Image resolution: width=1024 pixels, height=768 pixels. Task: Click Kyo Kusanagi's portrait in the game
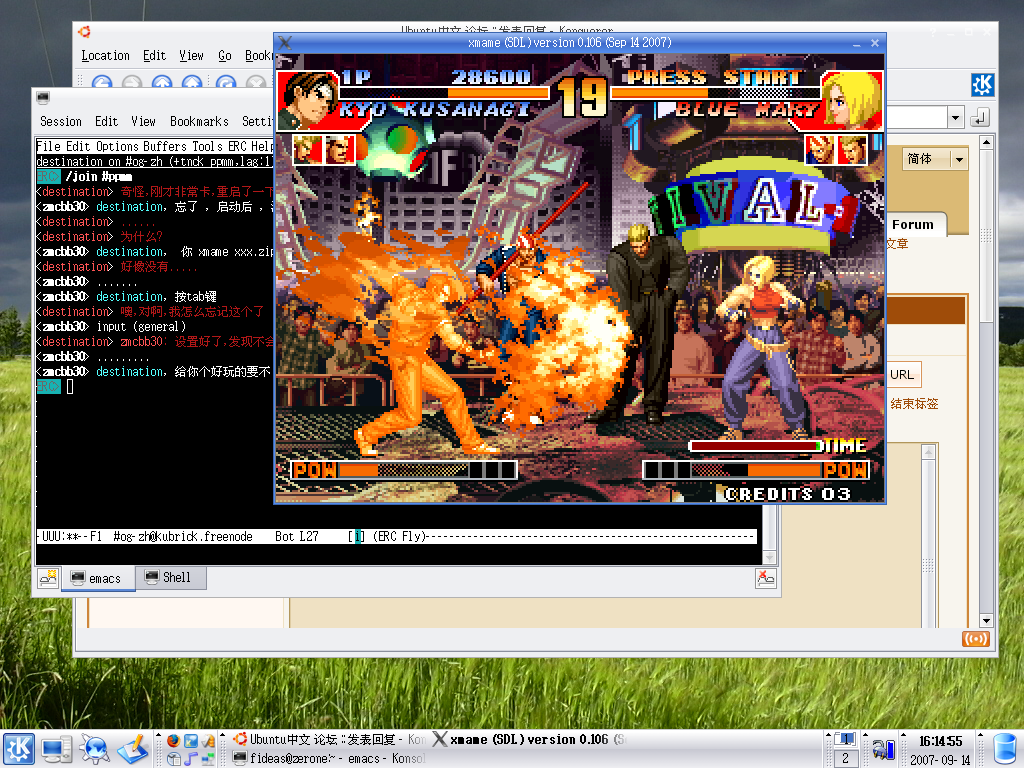[x=306, y=101]
